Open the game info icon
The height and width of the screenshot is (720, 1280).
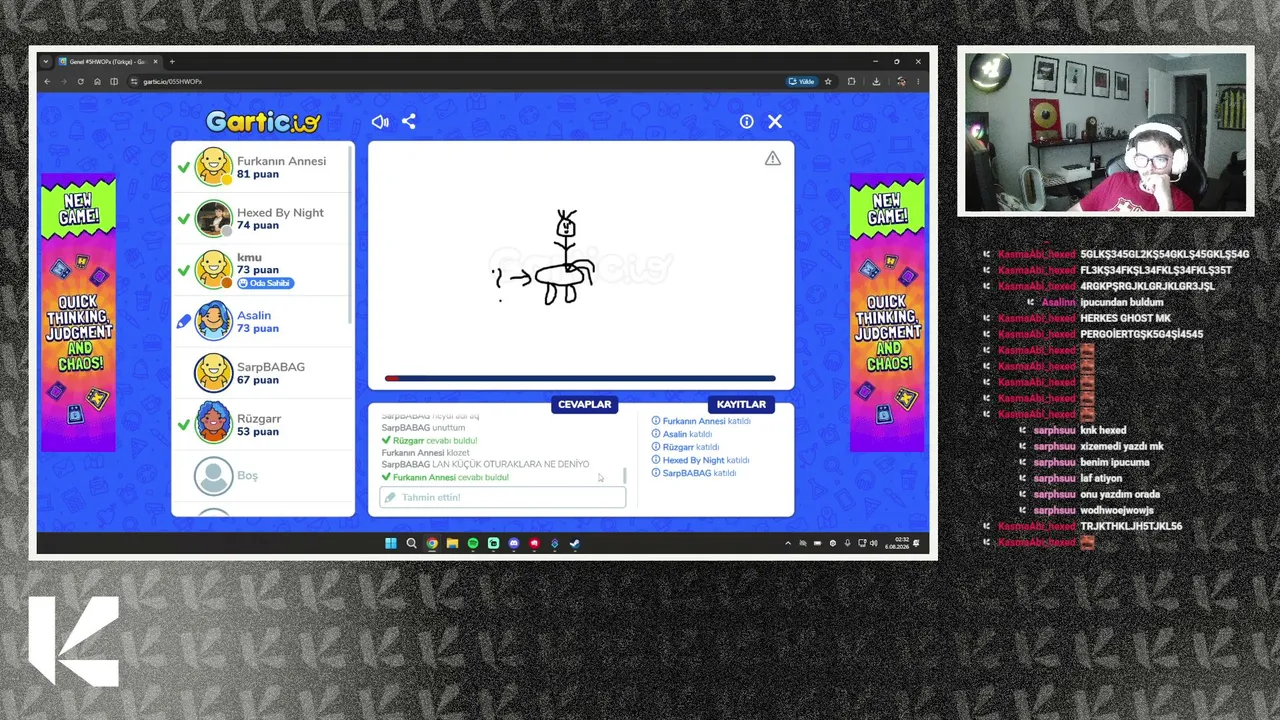click(746, 121)
